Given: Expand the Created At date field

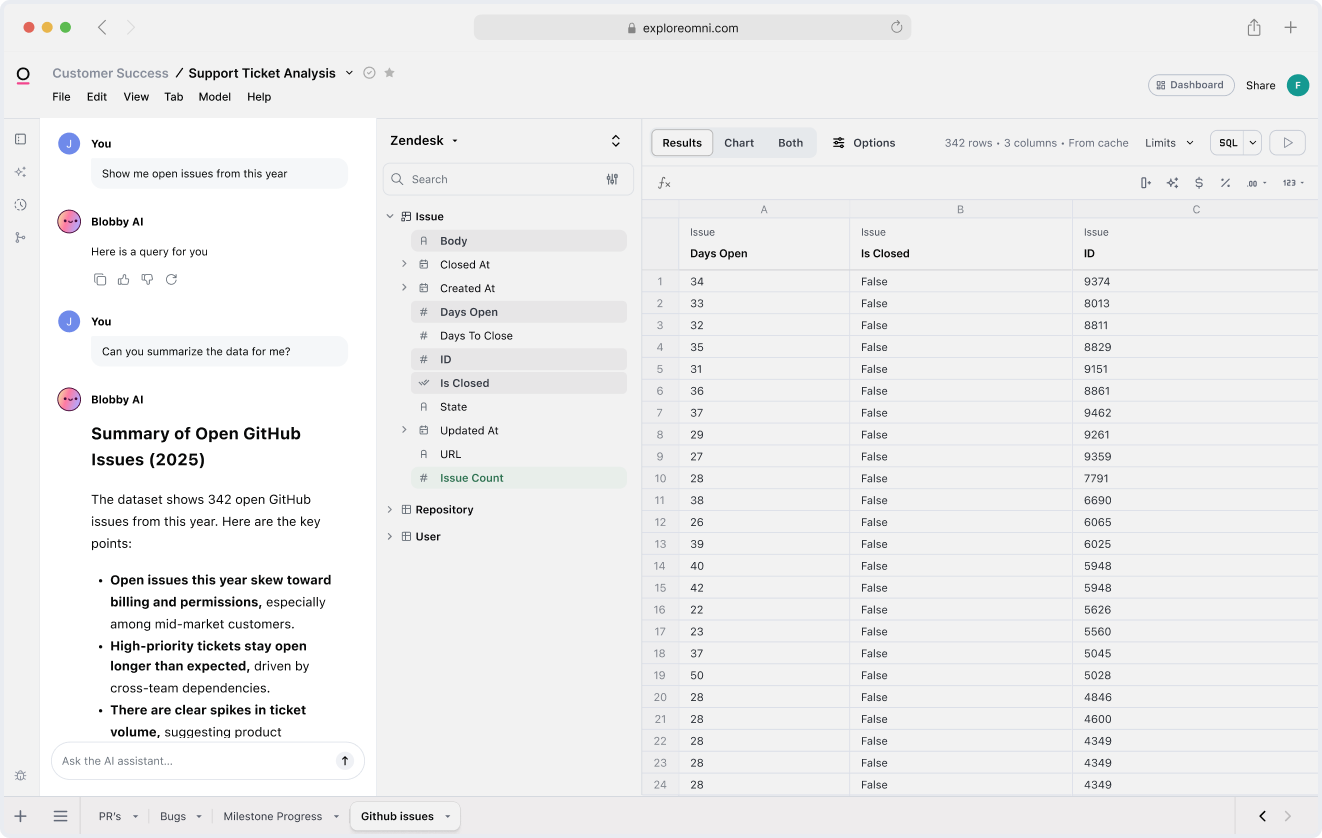Looking at the screenshot, I should (x=404, y=288).
